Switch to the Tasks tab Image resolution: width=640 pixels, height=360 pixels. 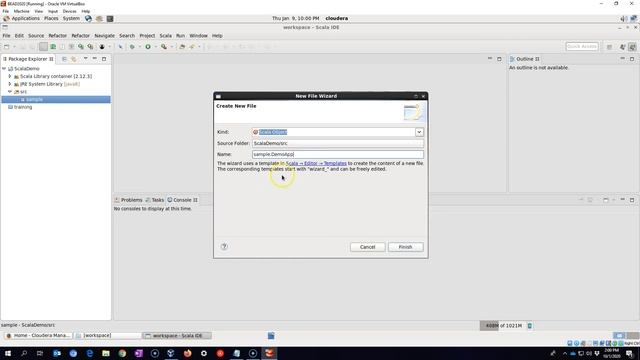point(155,200)
